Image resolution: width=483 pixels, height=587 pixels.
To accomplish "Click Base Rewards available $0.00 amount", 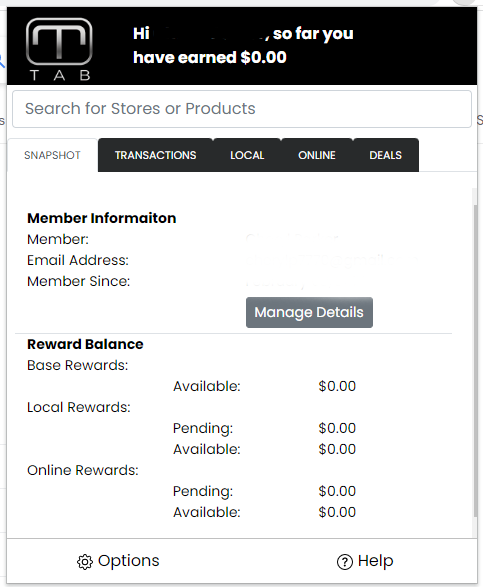I will (337, 386).
